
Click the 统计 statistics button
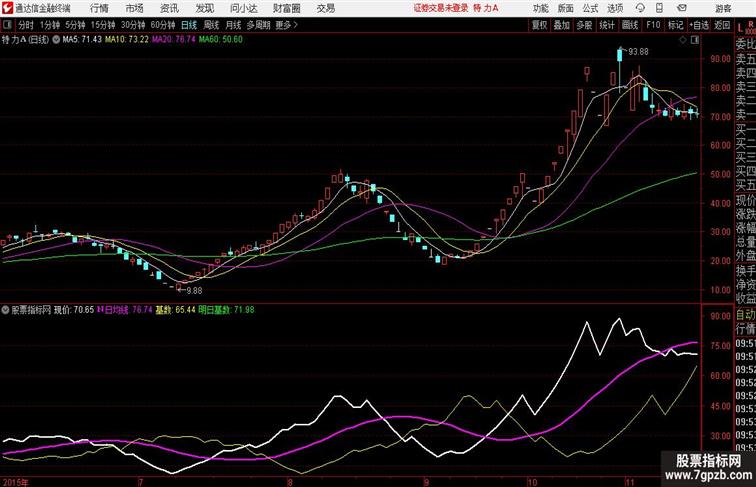(607, 25)
